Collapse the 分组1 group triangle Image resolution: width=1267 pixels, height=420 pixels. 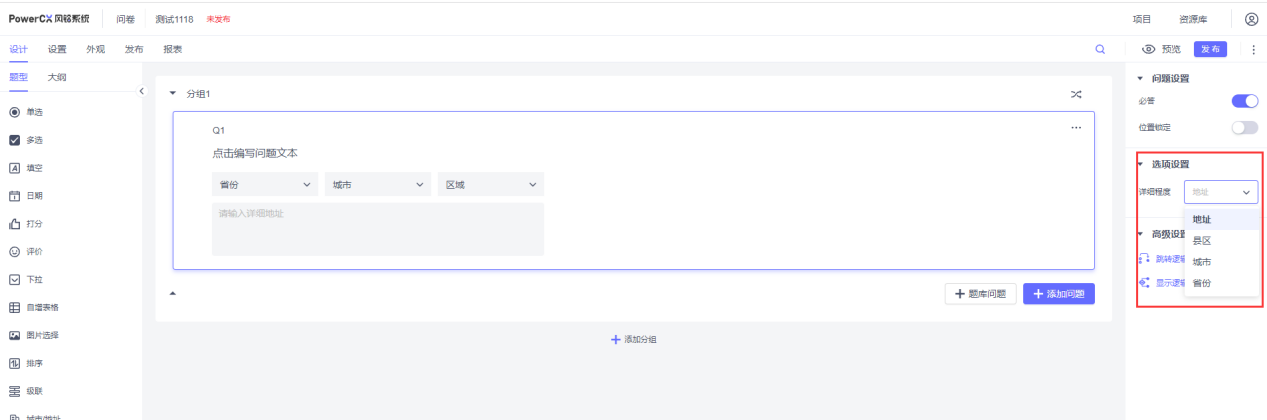click(x=172, y=93)
